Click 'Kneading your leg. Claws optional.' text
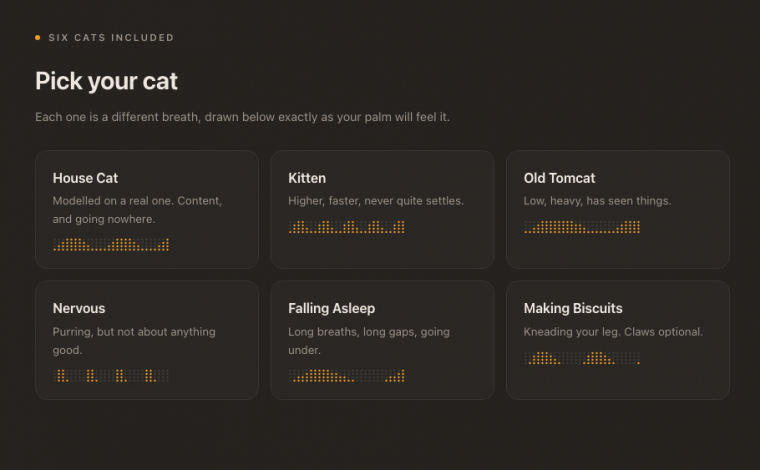The width and height of the screenshot is (760, 470). (613, 331)
